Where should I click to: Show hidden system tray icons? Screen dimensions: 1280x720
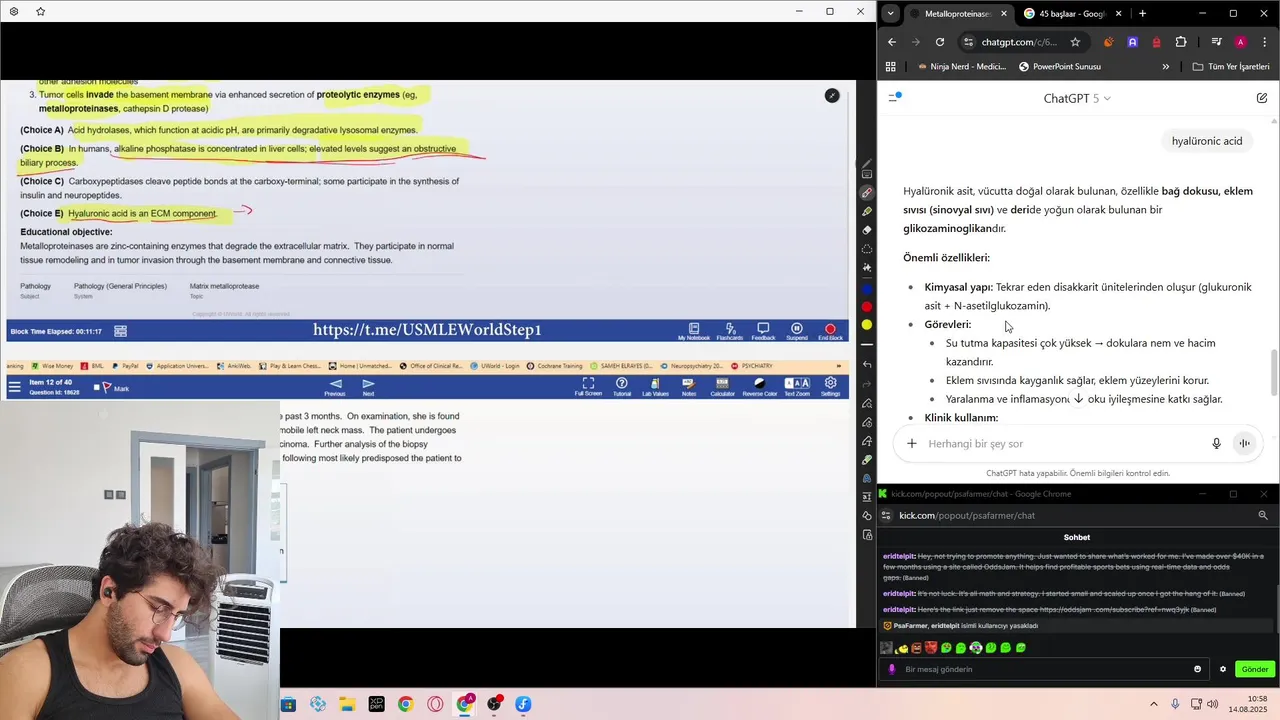tap(1153, 704)
